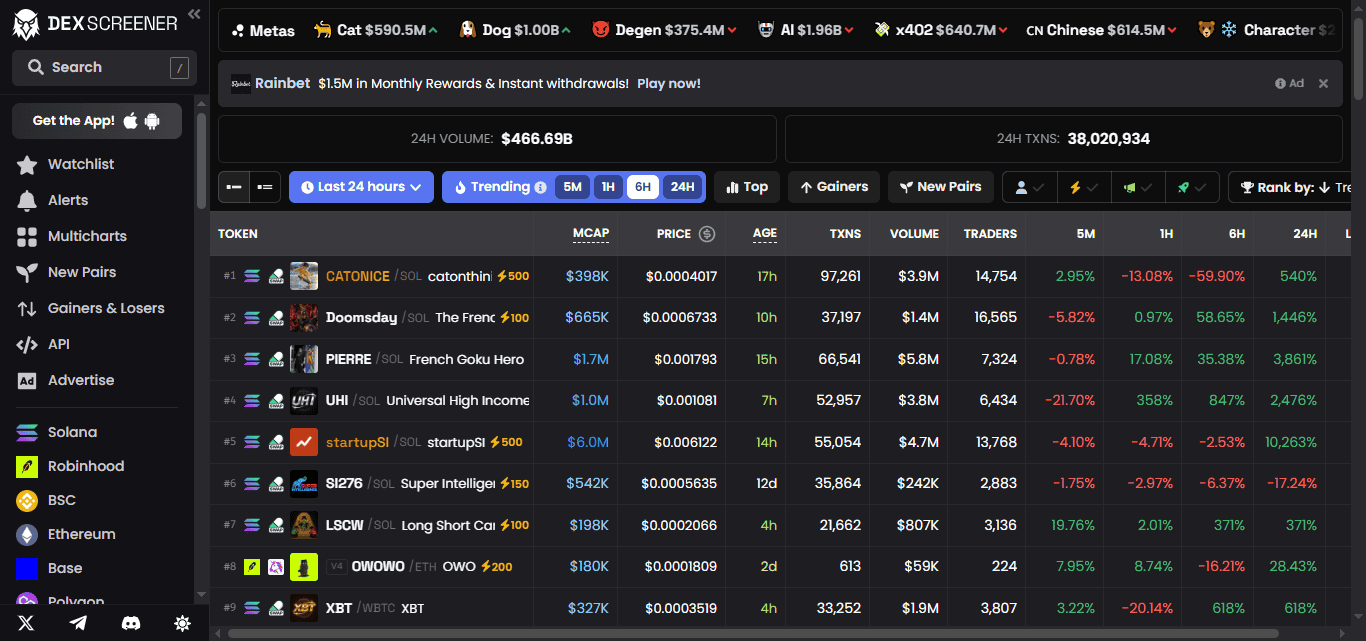Screen dimensions: 1366x641
Task: Click the Metas button
Action: (x=263, y=30)
